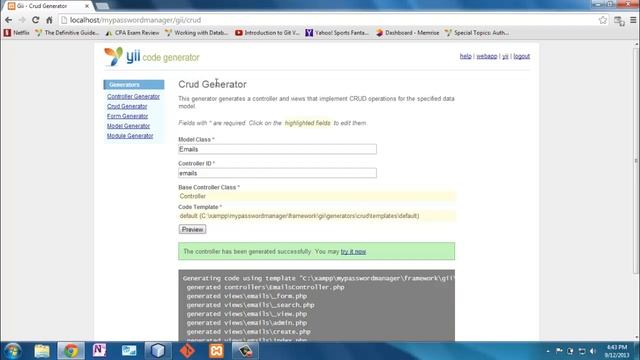This screenshot has width=640, height=360.
Task: Show hidden system tray icons
Action: coord(548,351)
